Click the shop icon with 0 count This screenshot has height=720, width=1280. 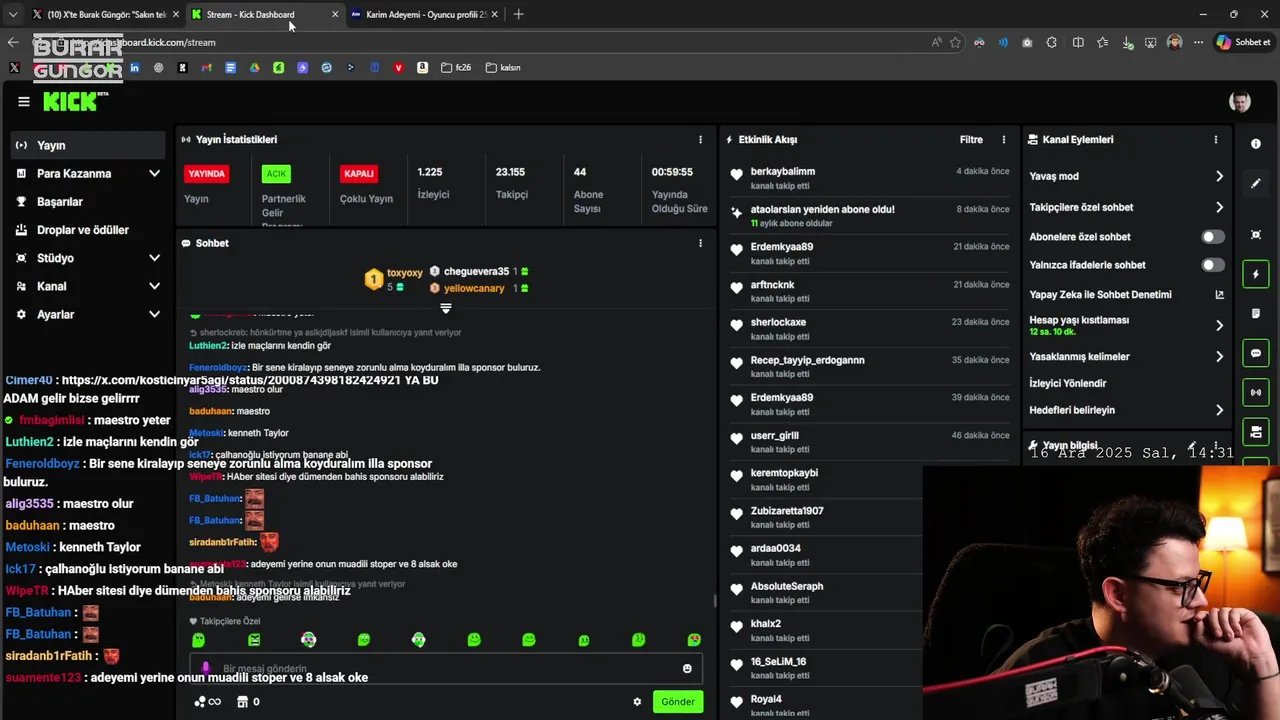pos(248,702)
